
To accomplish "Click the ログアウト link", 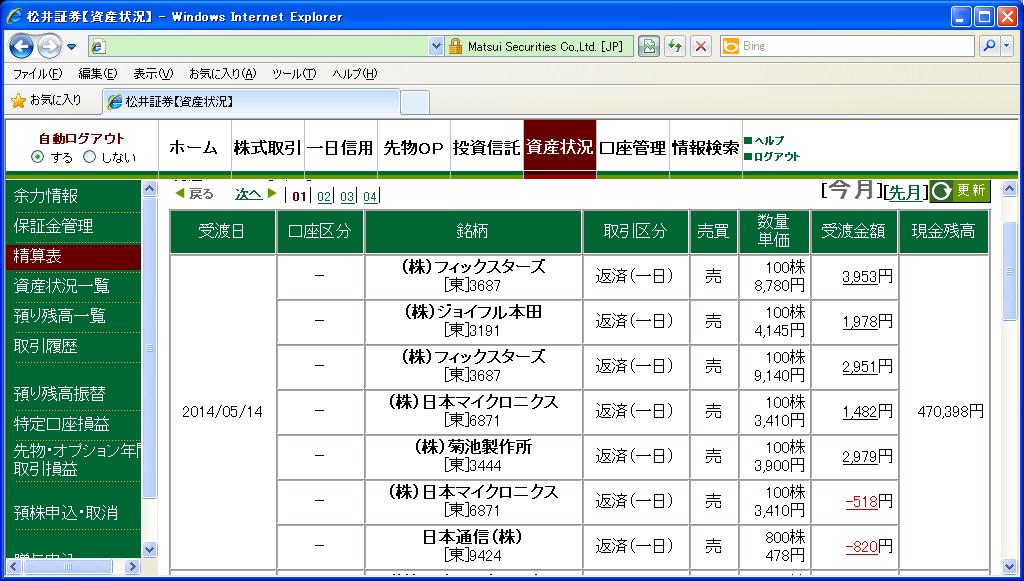I will pyautogui.click(x=776, y=157).
